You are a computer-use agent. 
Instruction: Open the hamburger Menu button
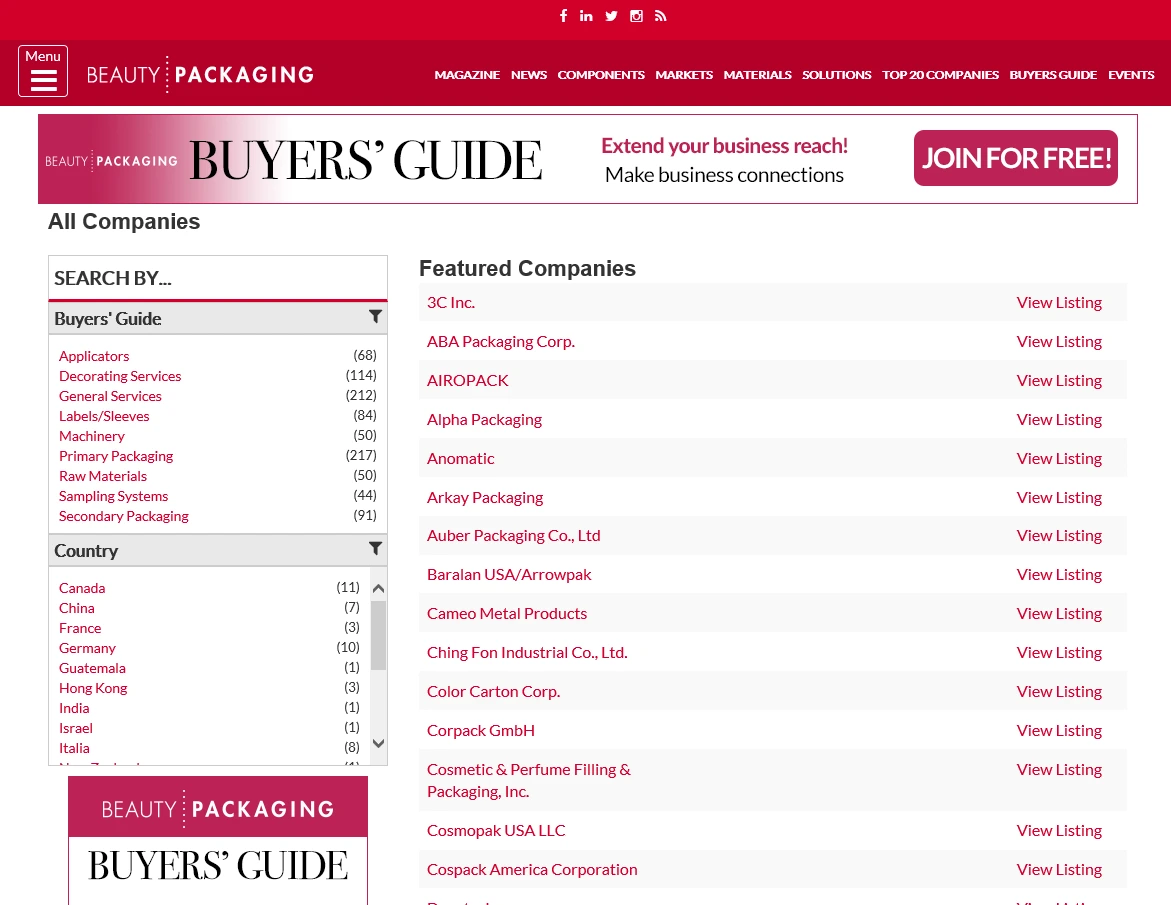coord(43,71)
